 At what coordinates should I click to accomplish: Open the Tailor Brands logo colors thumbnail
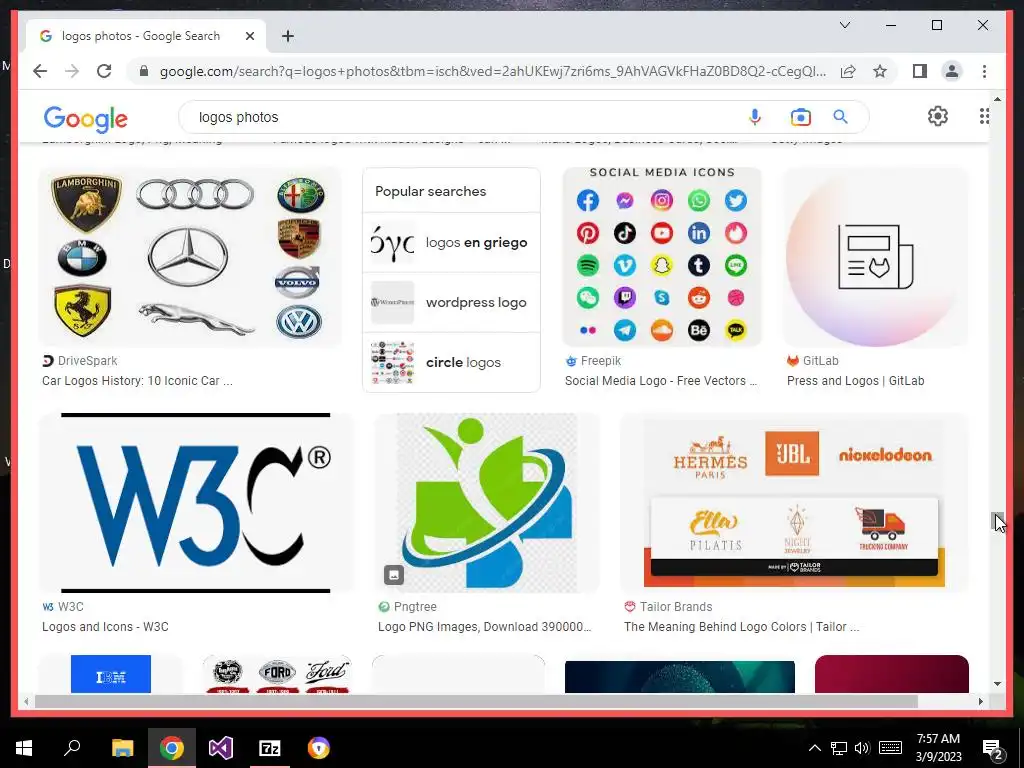coord(794,503)
